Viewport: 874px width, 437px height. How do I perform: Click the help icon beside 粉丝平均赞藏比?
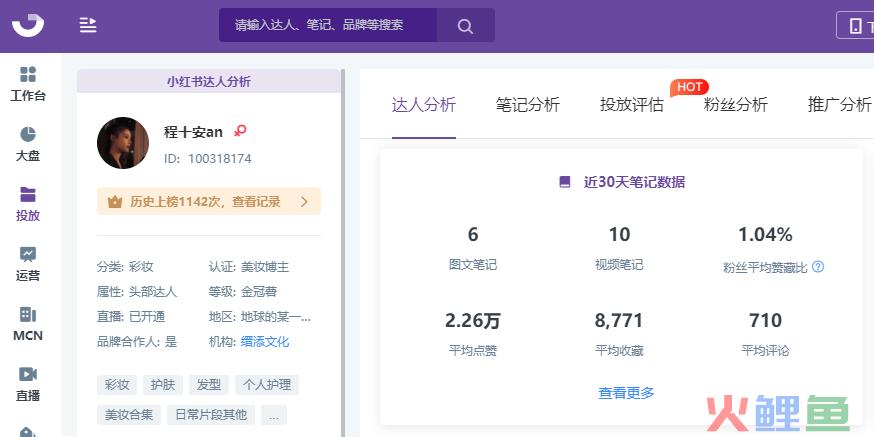click(818, 267)
